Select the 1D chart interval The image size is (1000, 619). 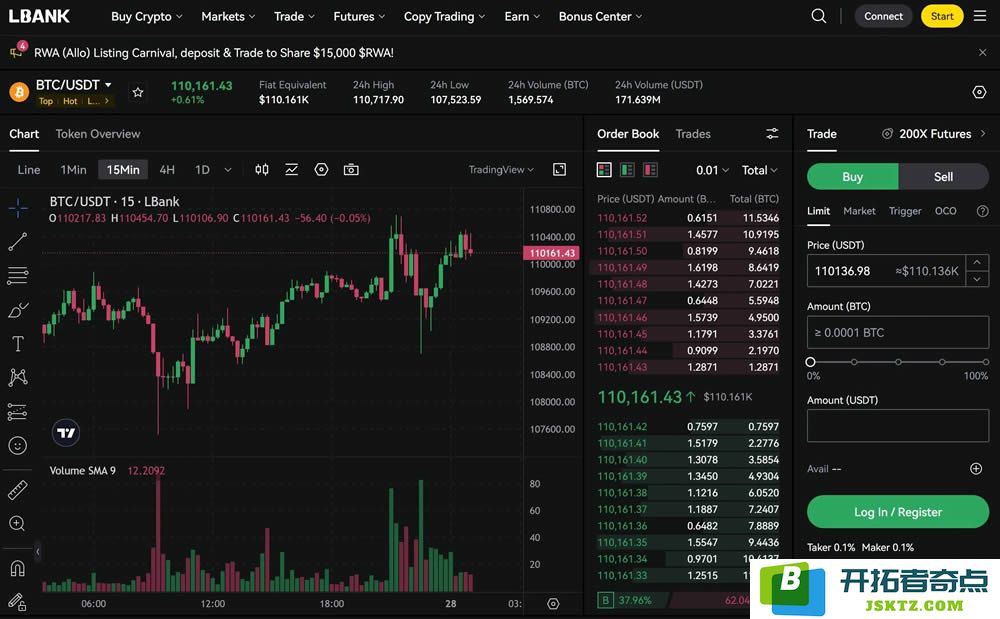202,170
